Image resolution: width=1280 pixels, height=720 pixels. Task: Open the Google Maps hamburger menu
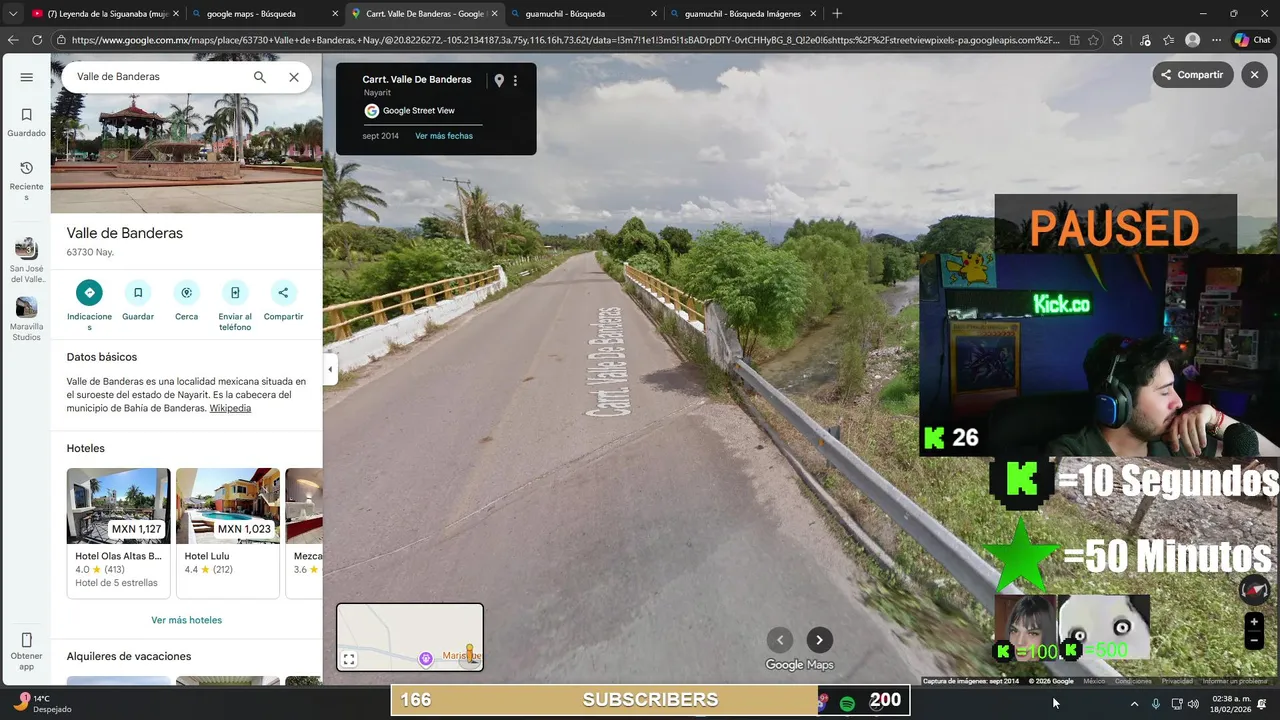click(27, 77)
